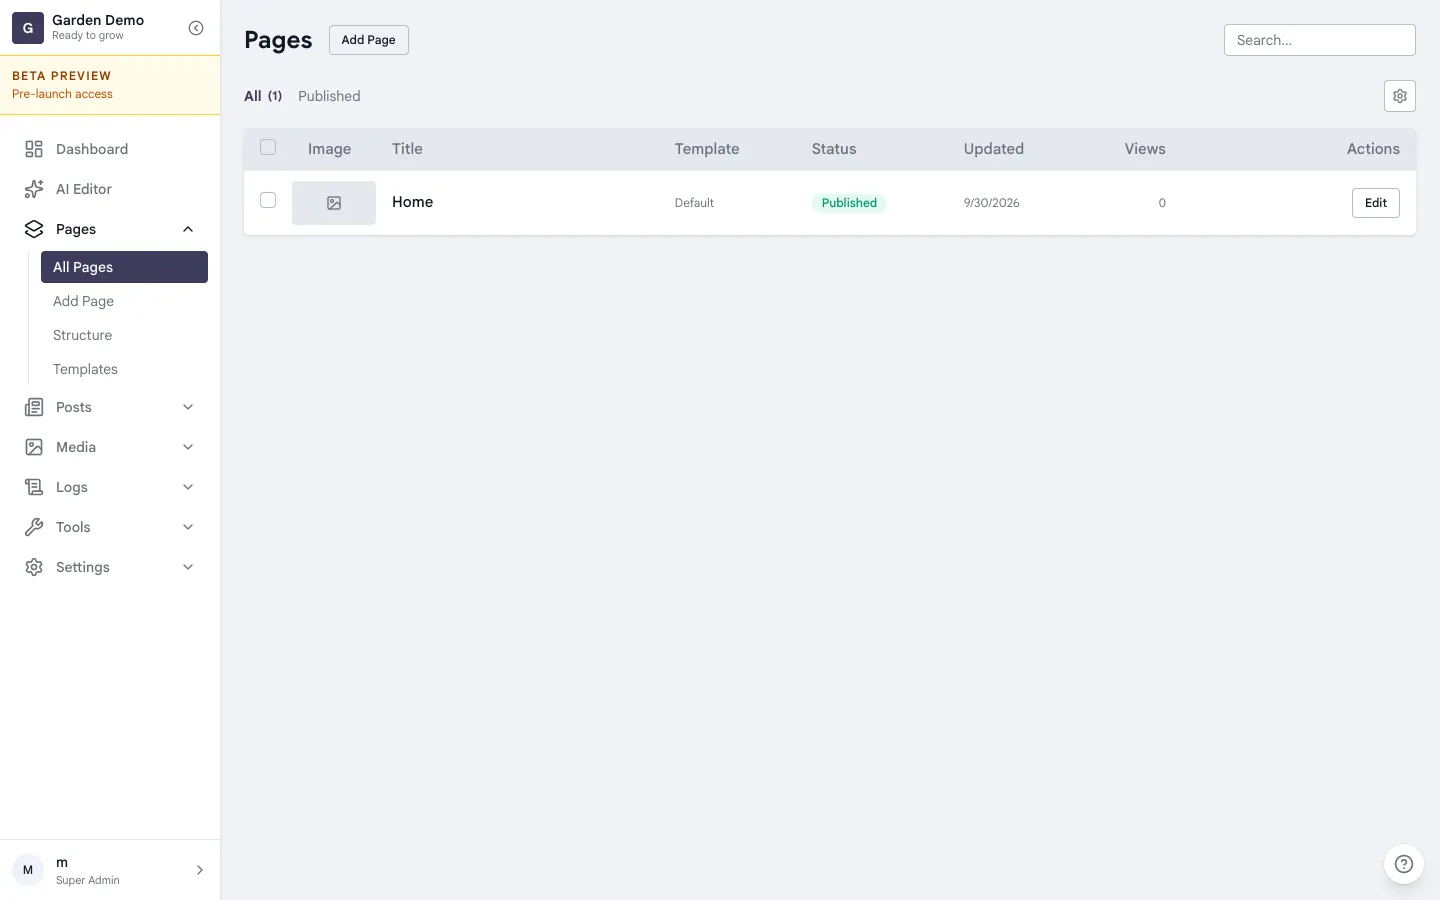Open the Home page title link
The image size is (1440, 900).
coord(412,202)
